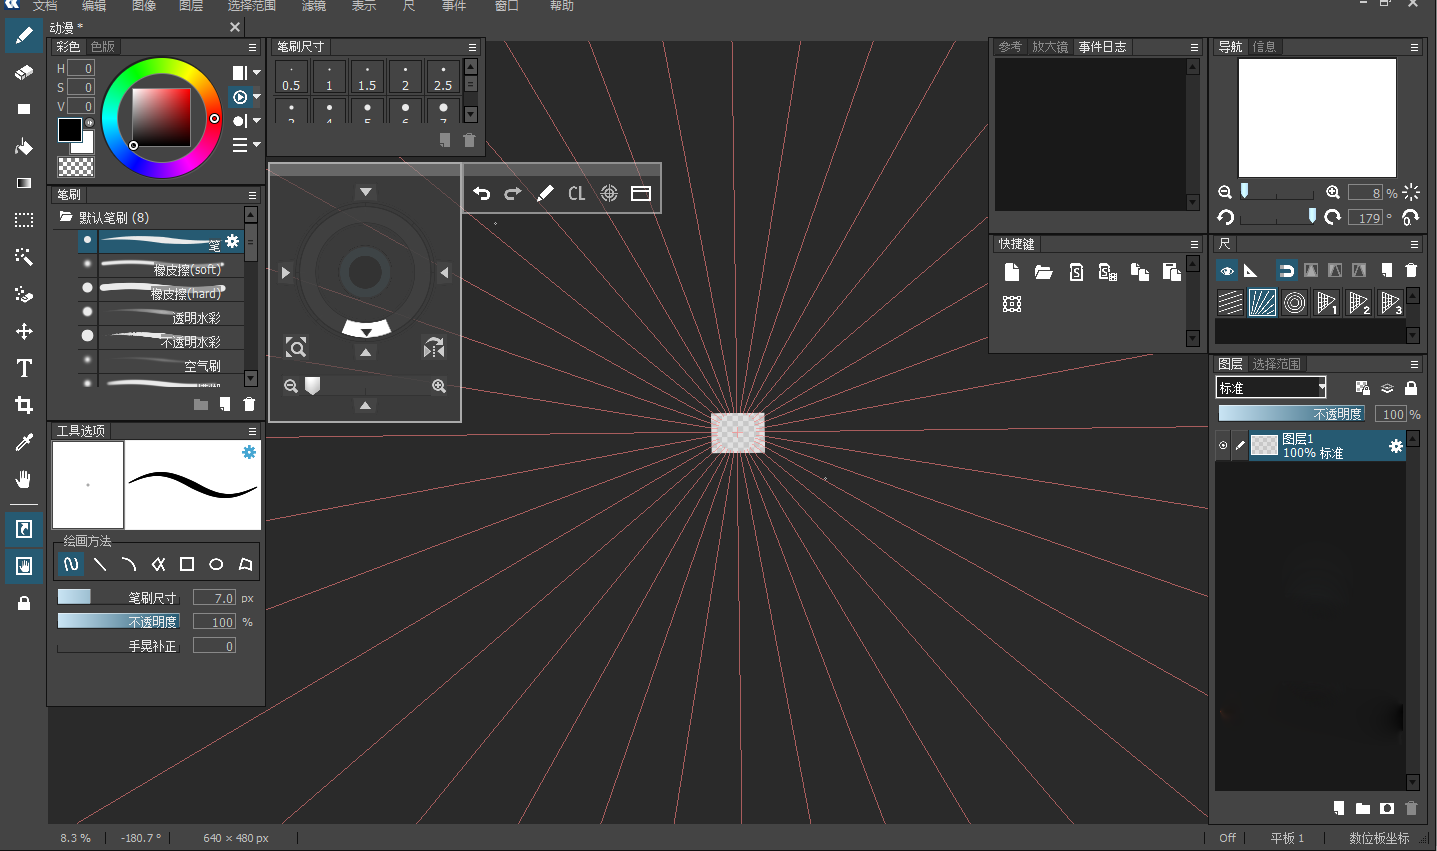Click the open file shortcut icon

pos(1044,272)
